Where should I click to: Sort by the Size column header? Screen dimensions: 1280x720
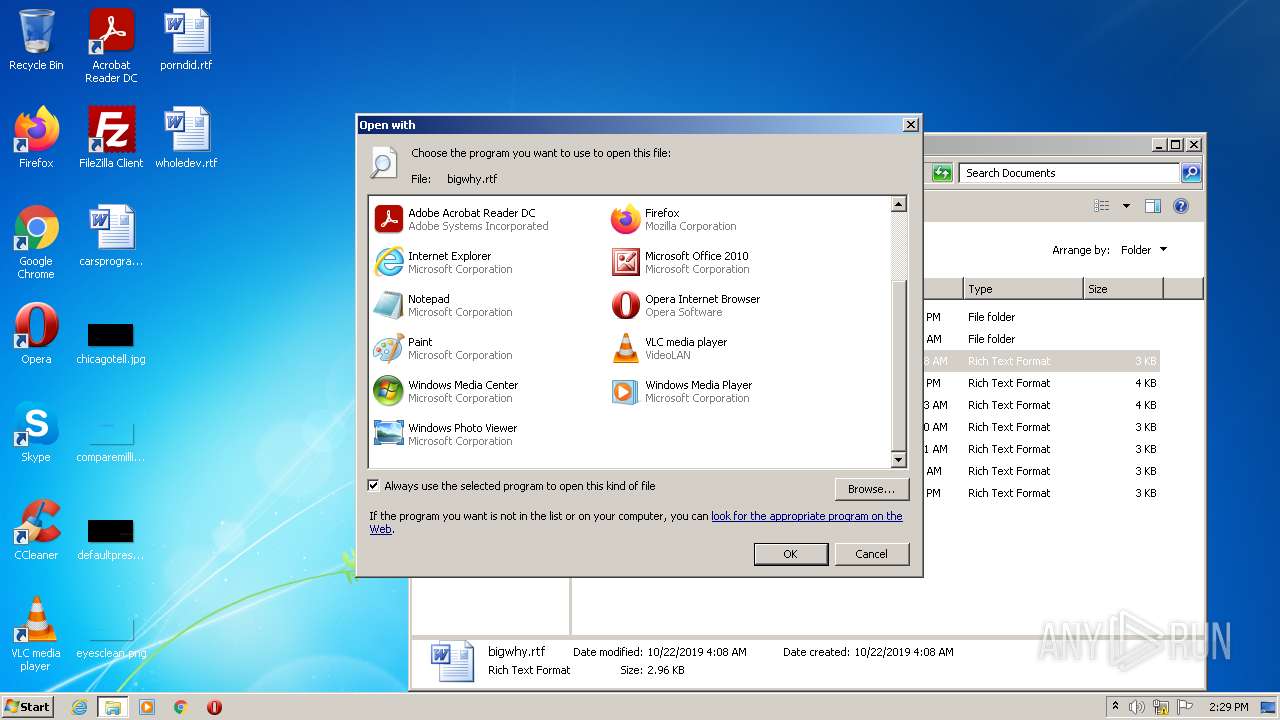1123,289
